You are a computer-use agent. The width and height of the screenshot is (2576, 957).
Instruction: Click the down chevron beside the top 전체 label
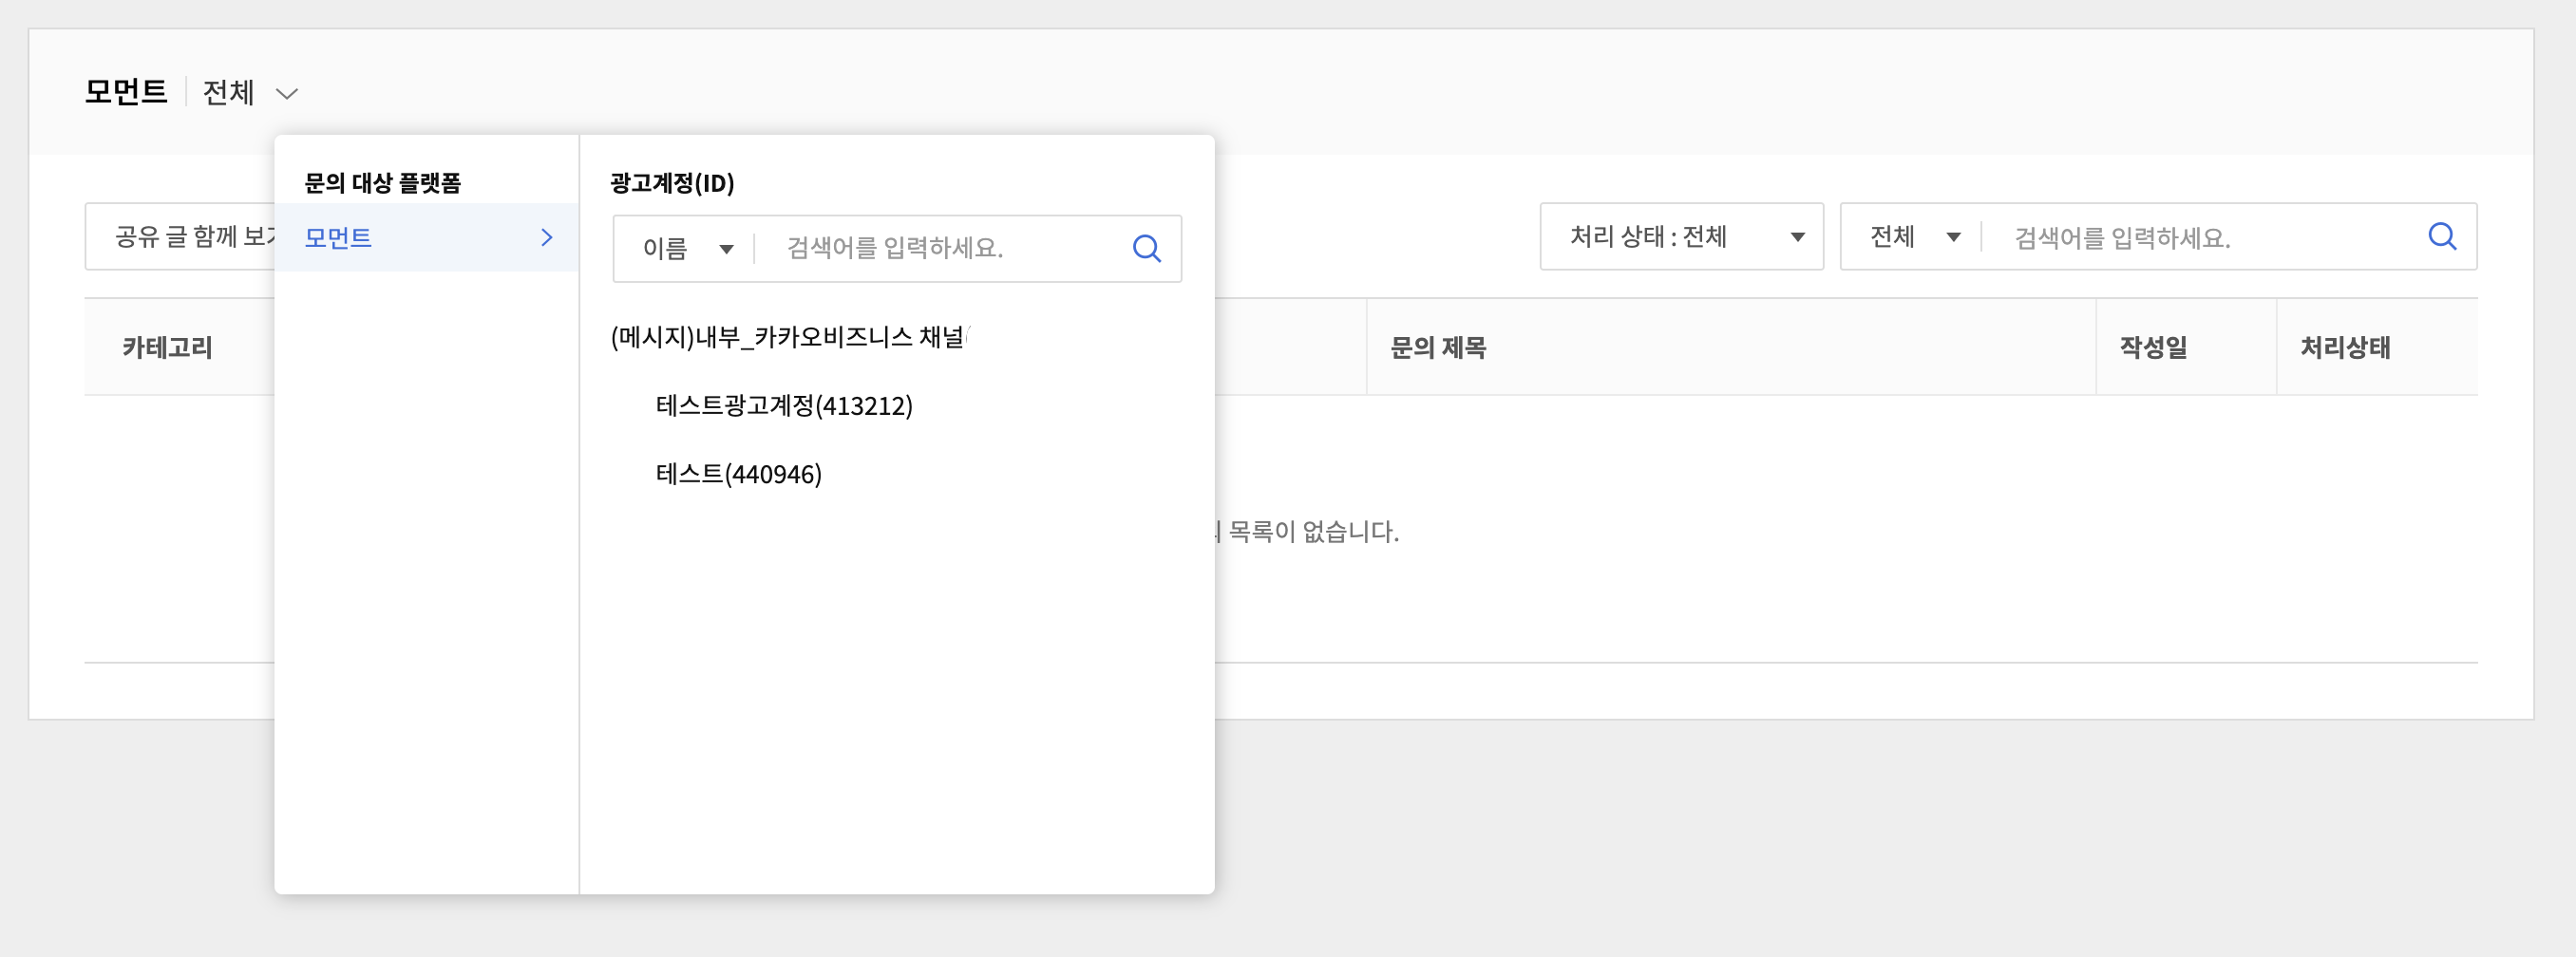click(287, 94)
